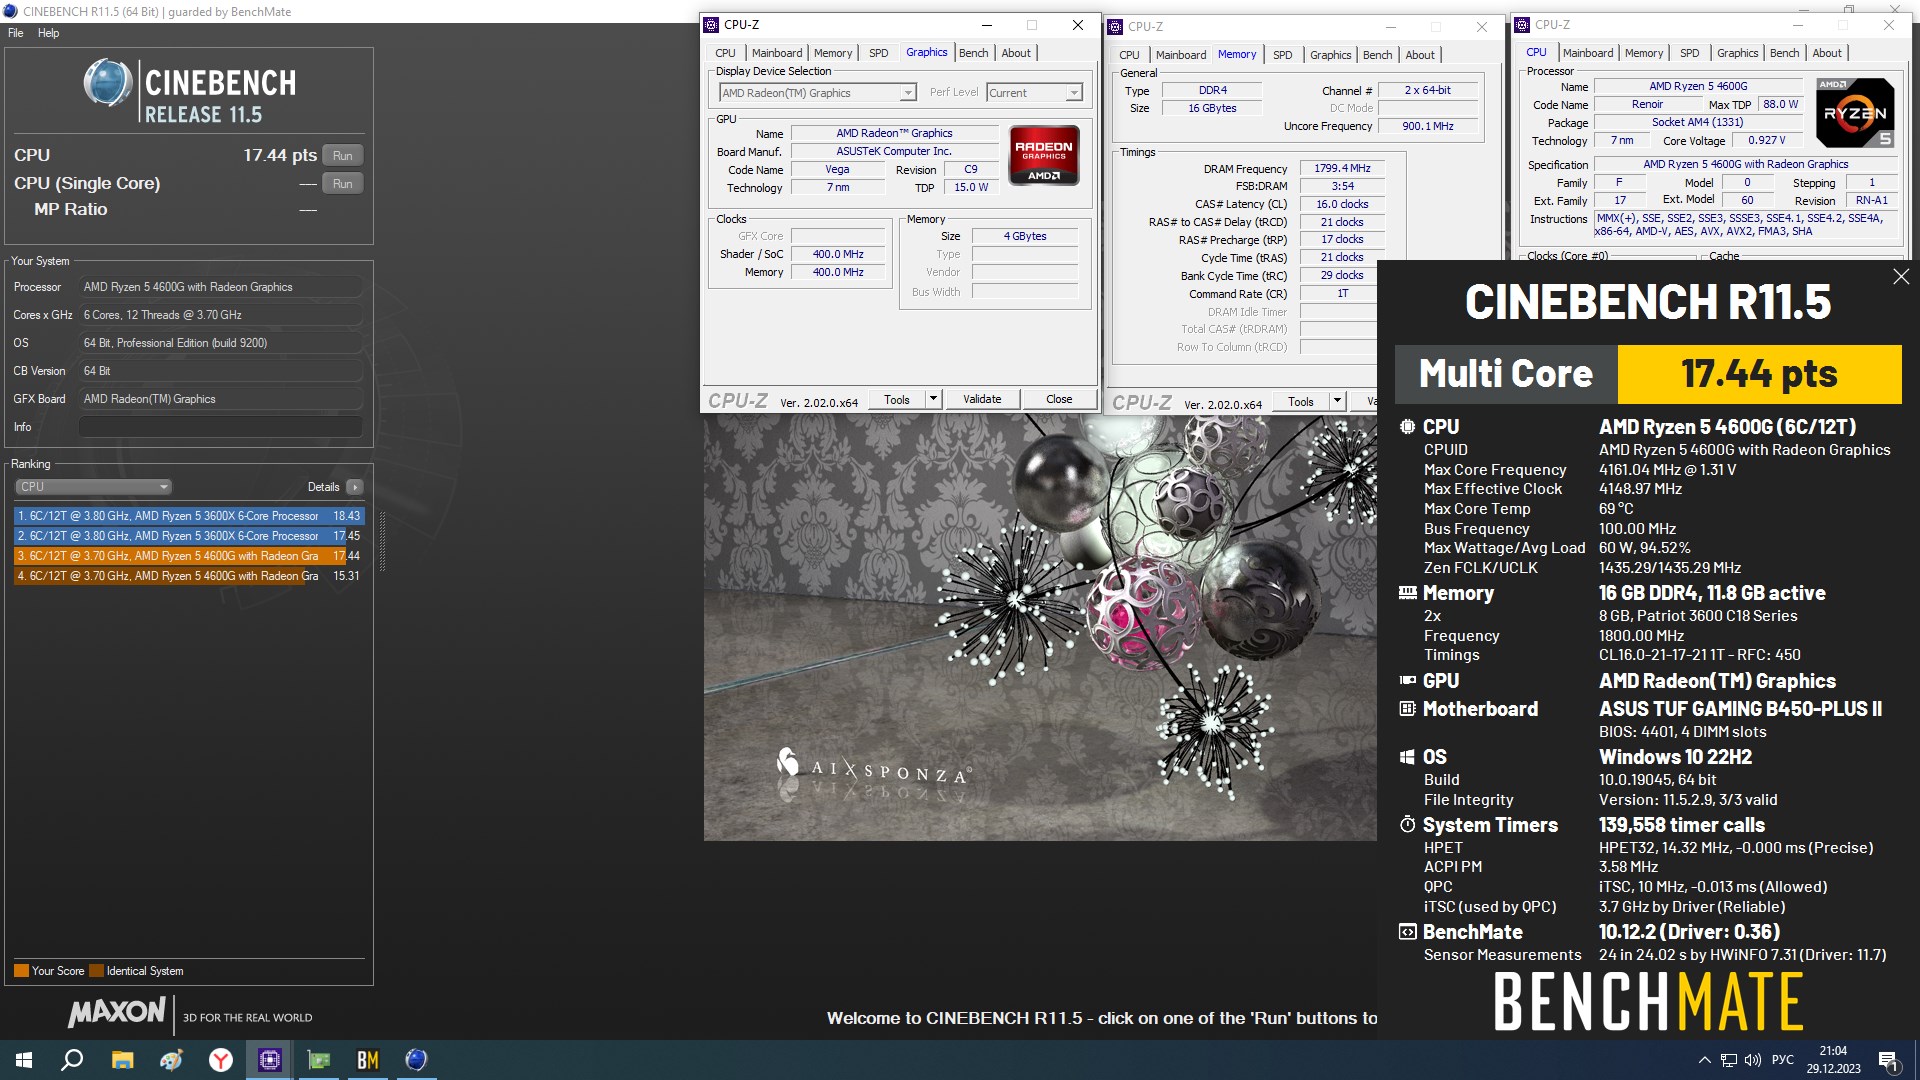Viewport: 1920px width, 1080px height.
Task: Click the Your Score orange swatch
Action: pyautogui.click(x=21, y=971)
